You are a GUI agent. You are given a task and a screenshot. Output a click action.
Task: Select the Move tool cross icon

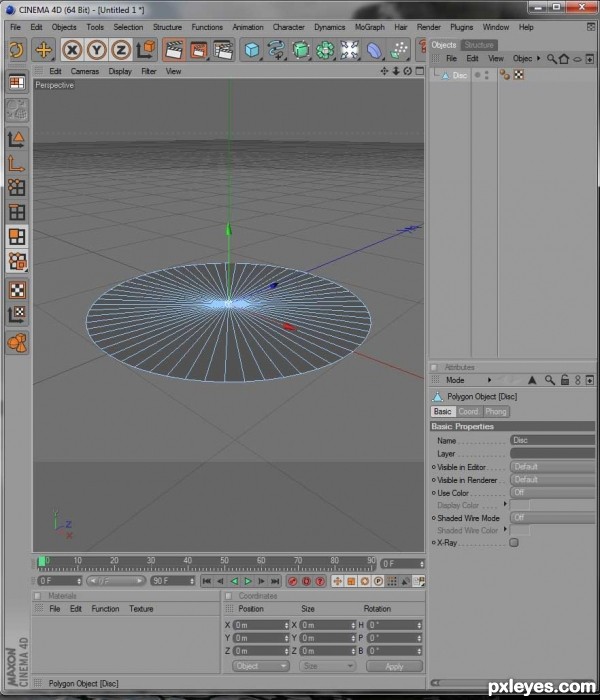click(43, 50)
